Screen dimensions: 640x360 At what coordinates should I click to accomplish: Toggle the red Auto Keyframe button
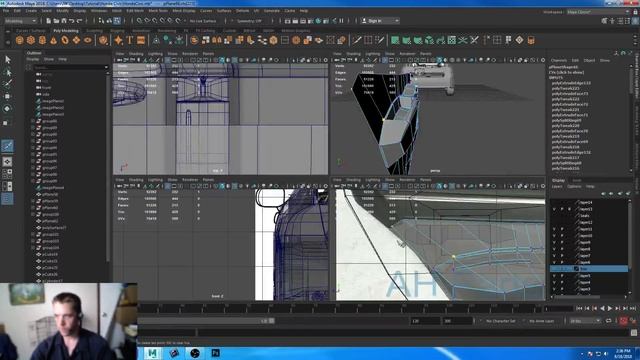pyautogui.click(x=623, y=321)
